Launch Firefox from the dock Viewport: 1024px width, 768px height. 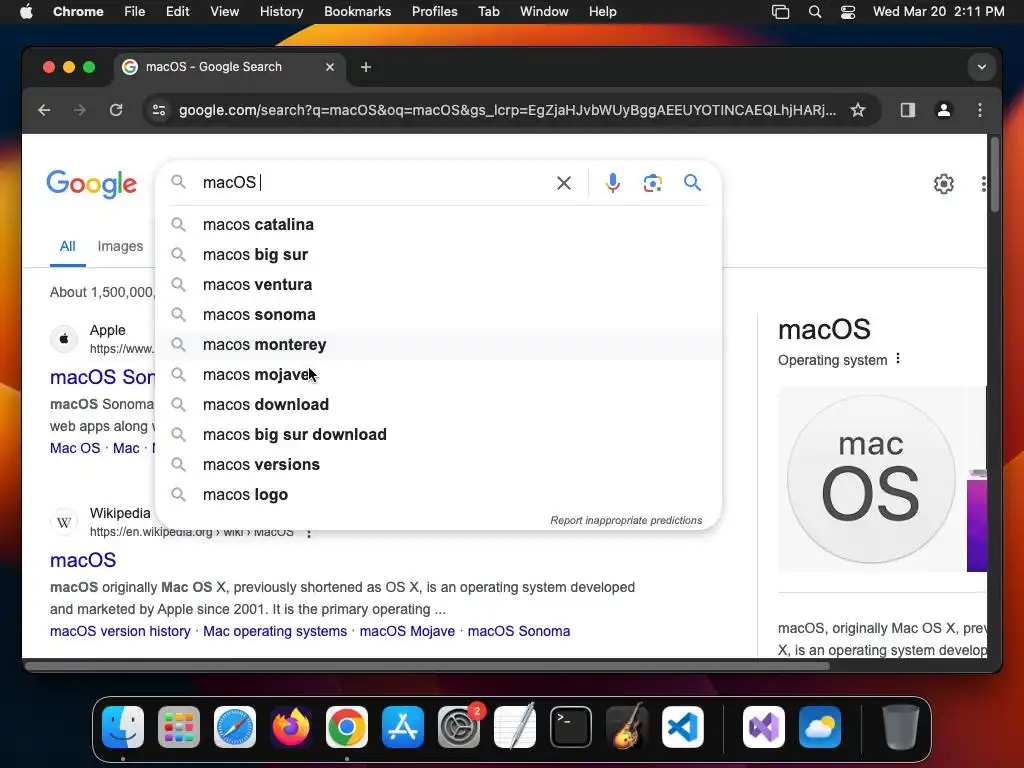pyautogui.click(x=291, y=727)
